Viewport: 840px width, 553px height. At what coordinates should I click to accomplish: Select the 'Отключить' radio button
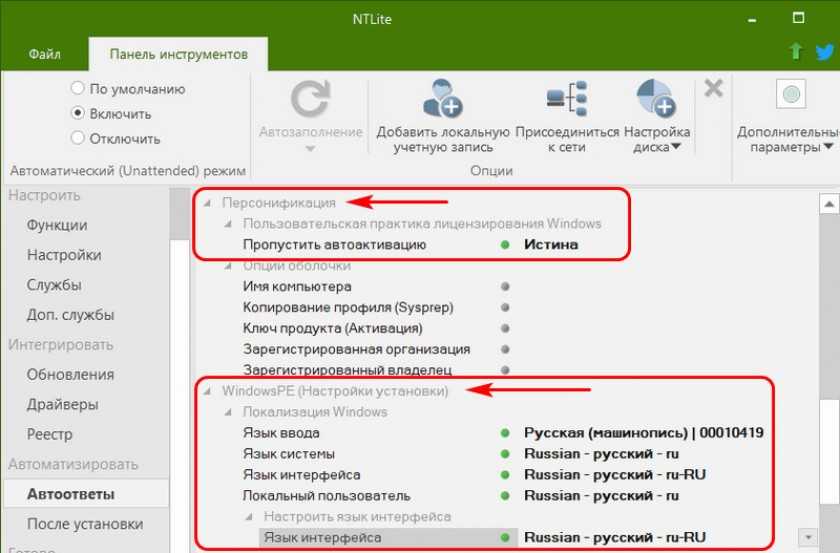coord(78,139)
